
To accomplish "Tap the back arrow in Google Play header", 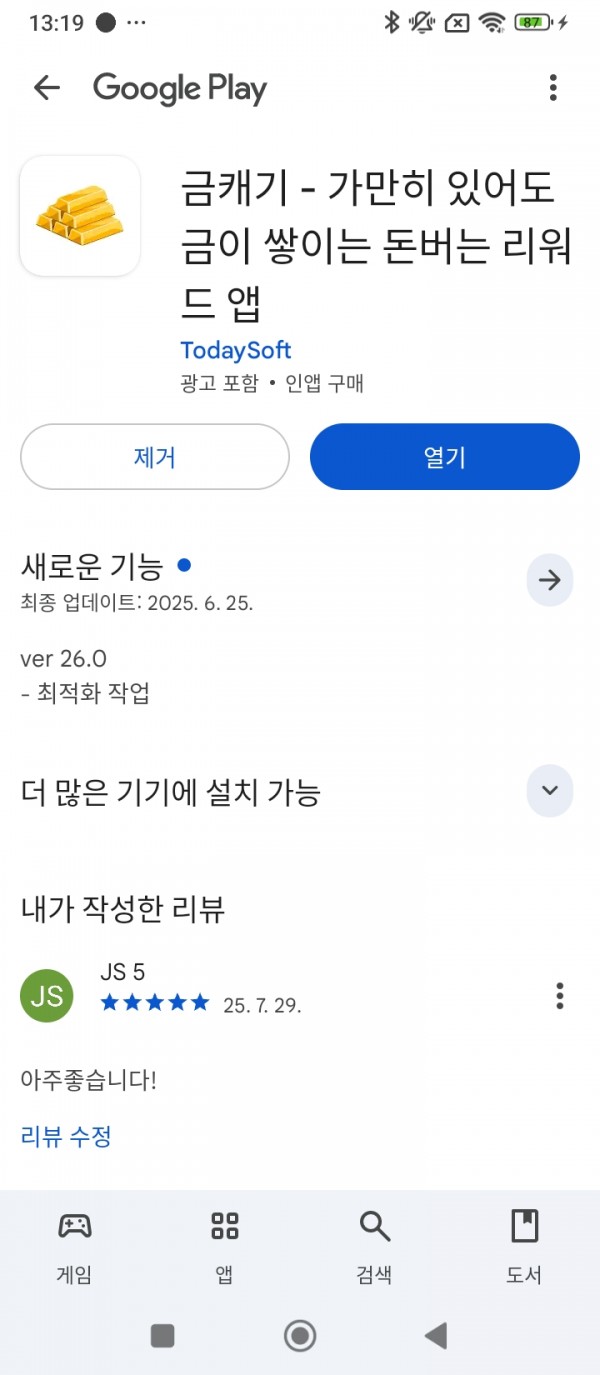I will pyautogui.click(x=47, y=88).
